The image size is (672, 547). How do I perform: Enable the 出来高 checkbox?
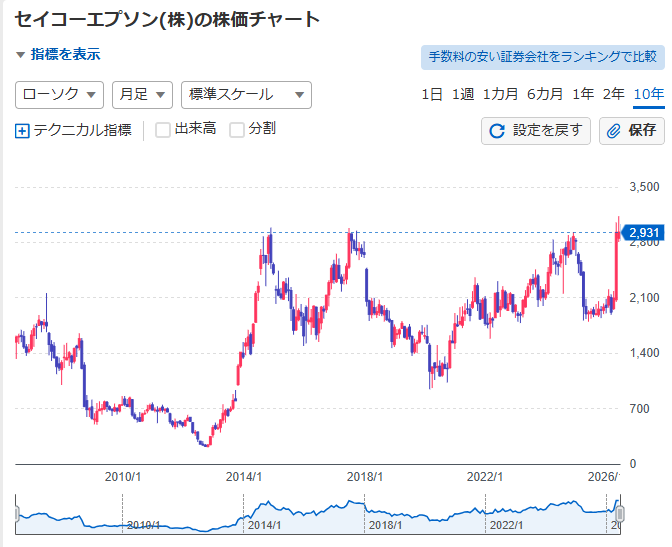click(163, 130)
